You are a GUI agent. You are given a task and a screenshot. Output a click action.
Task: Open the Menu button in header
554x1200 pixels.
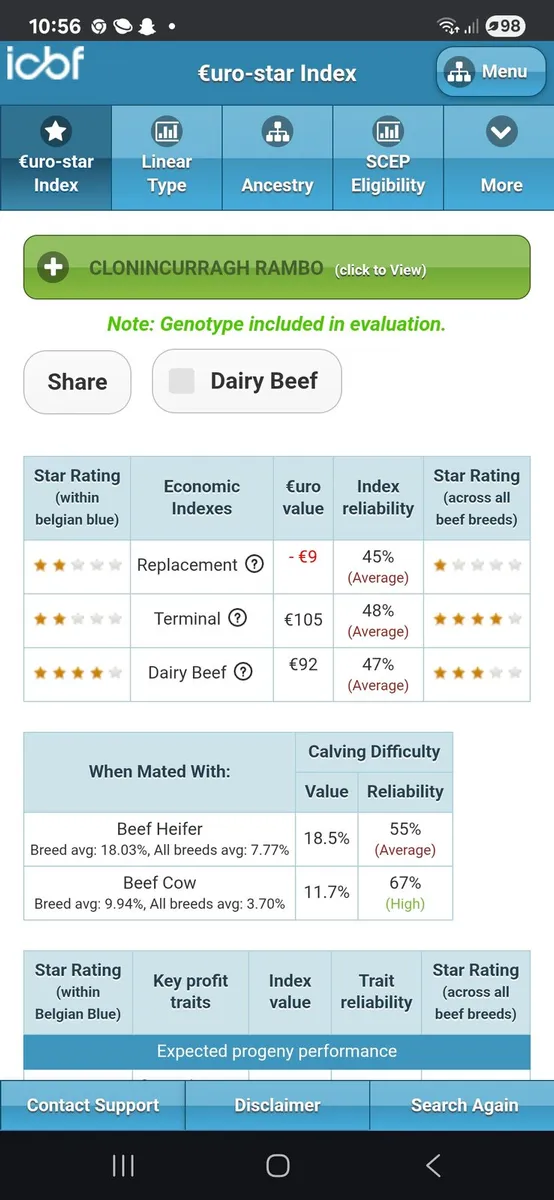pyautogui.click(x=489, y=71)
